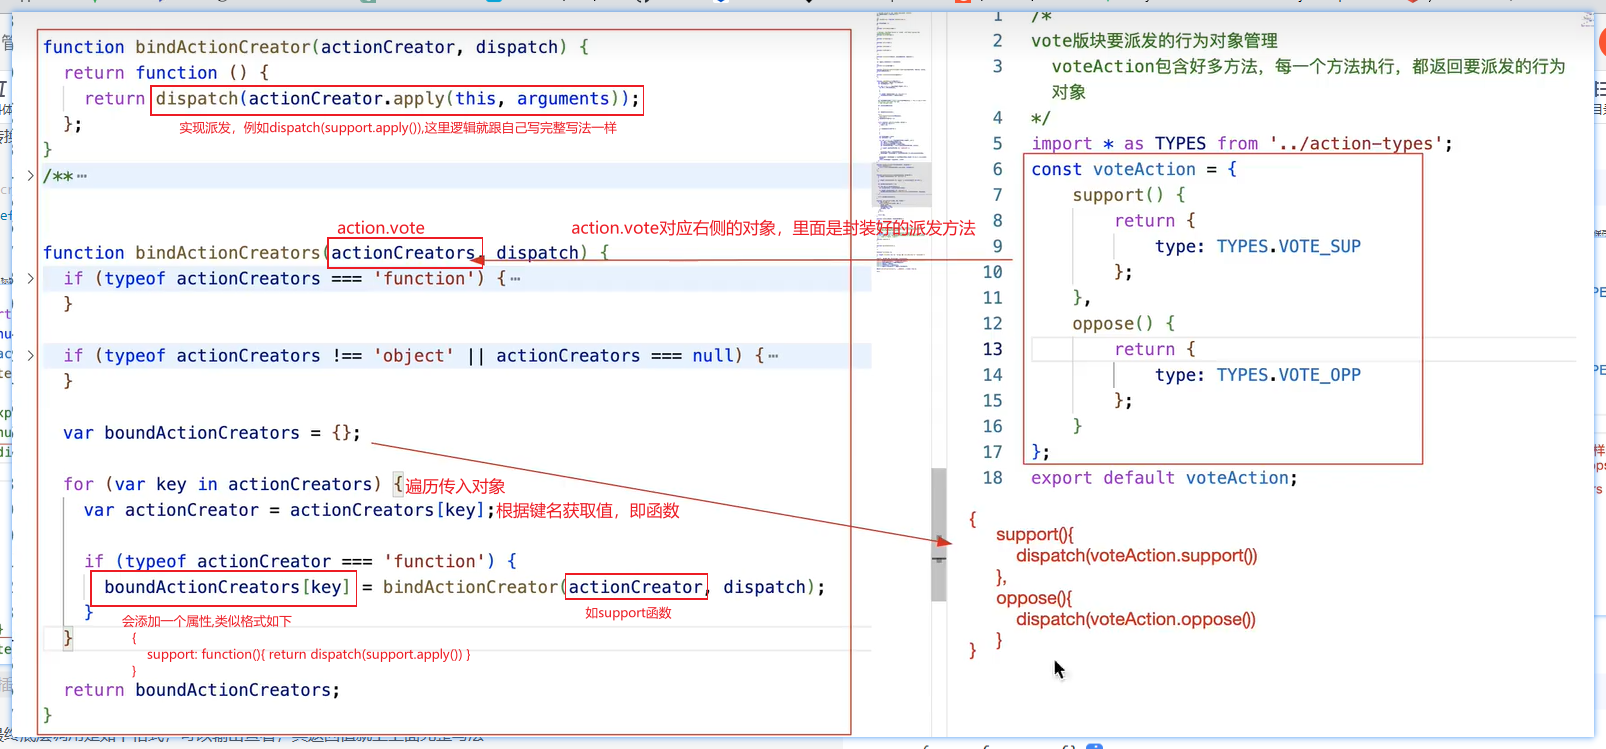Viewport: 1606px width, 749px height.
Task: Click 'return boundActionCreators;' line
Action: point(202,690)
